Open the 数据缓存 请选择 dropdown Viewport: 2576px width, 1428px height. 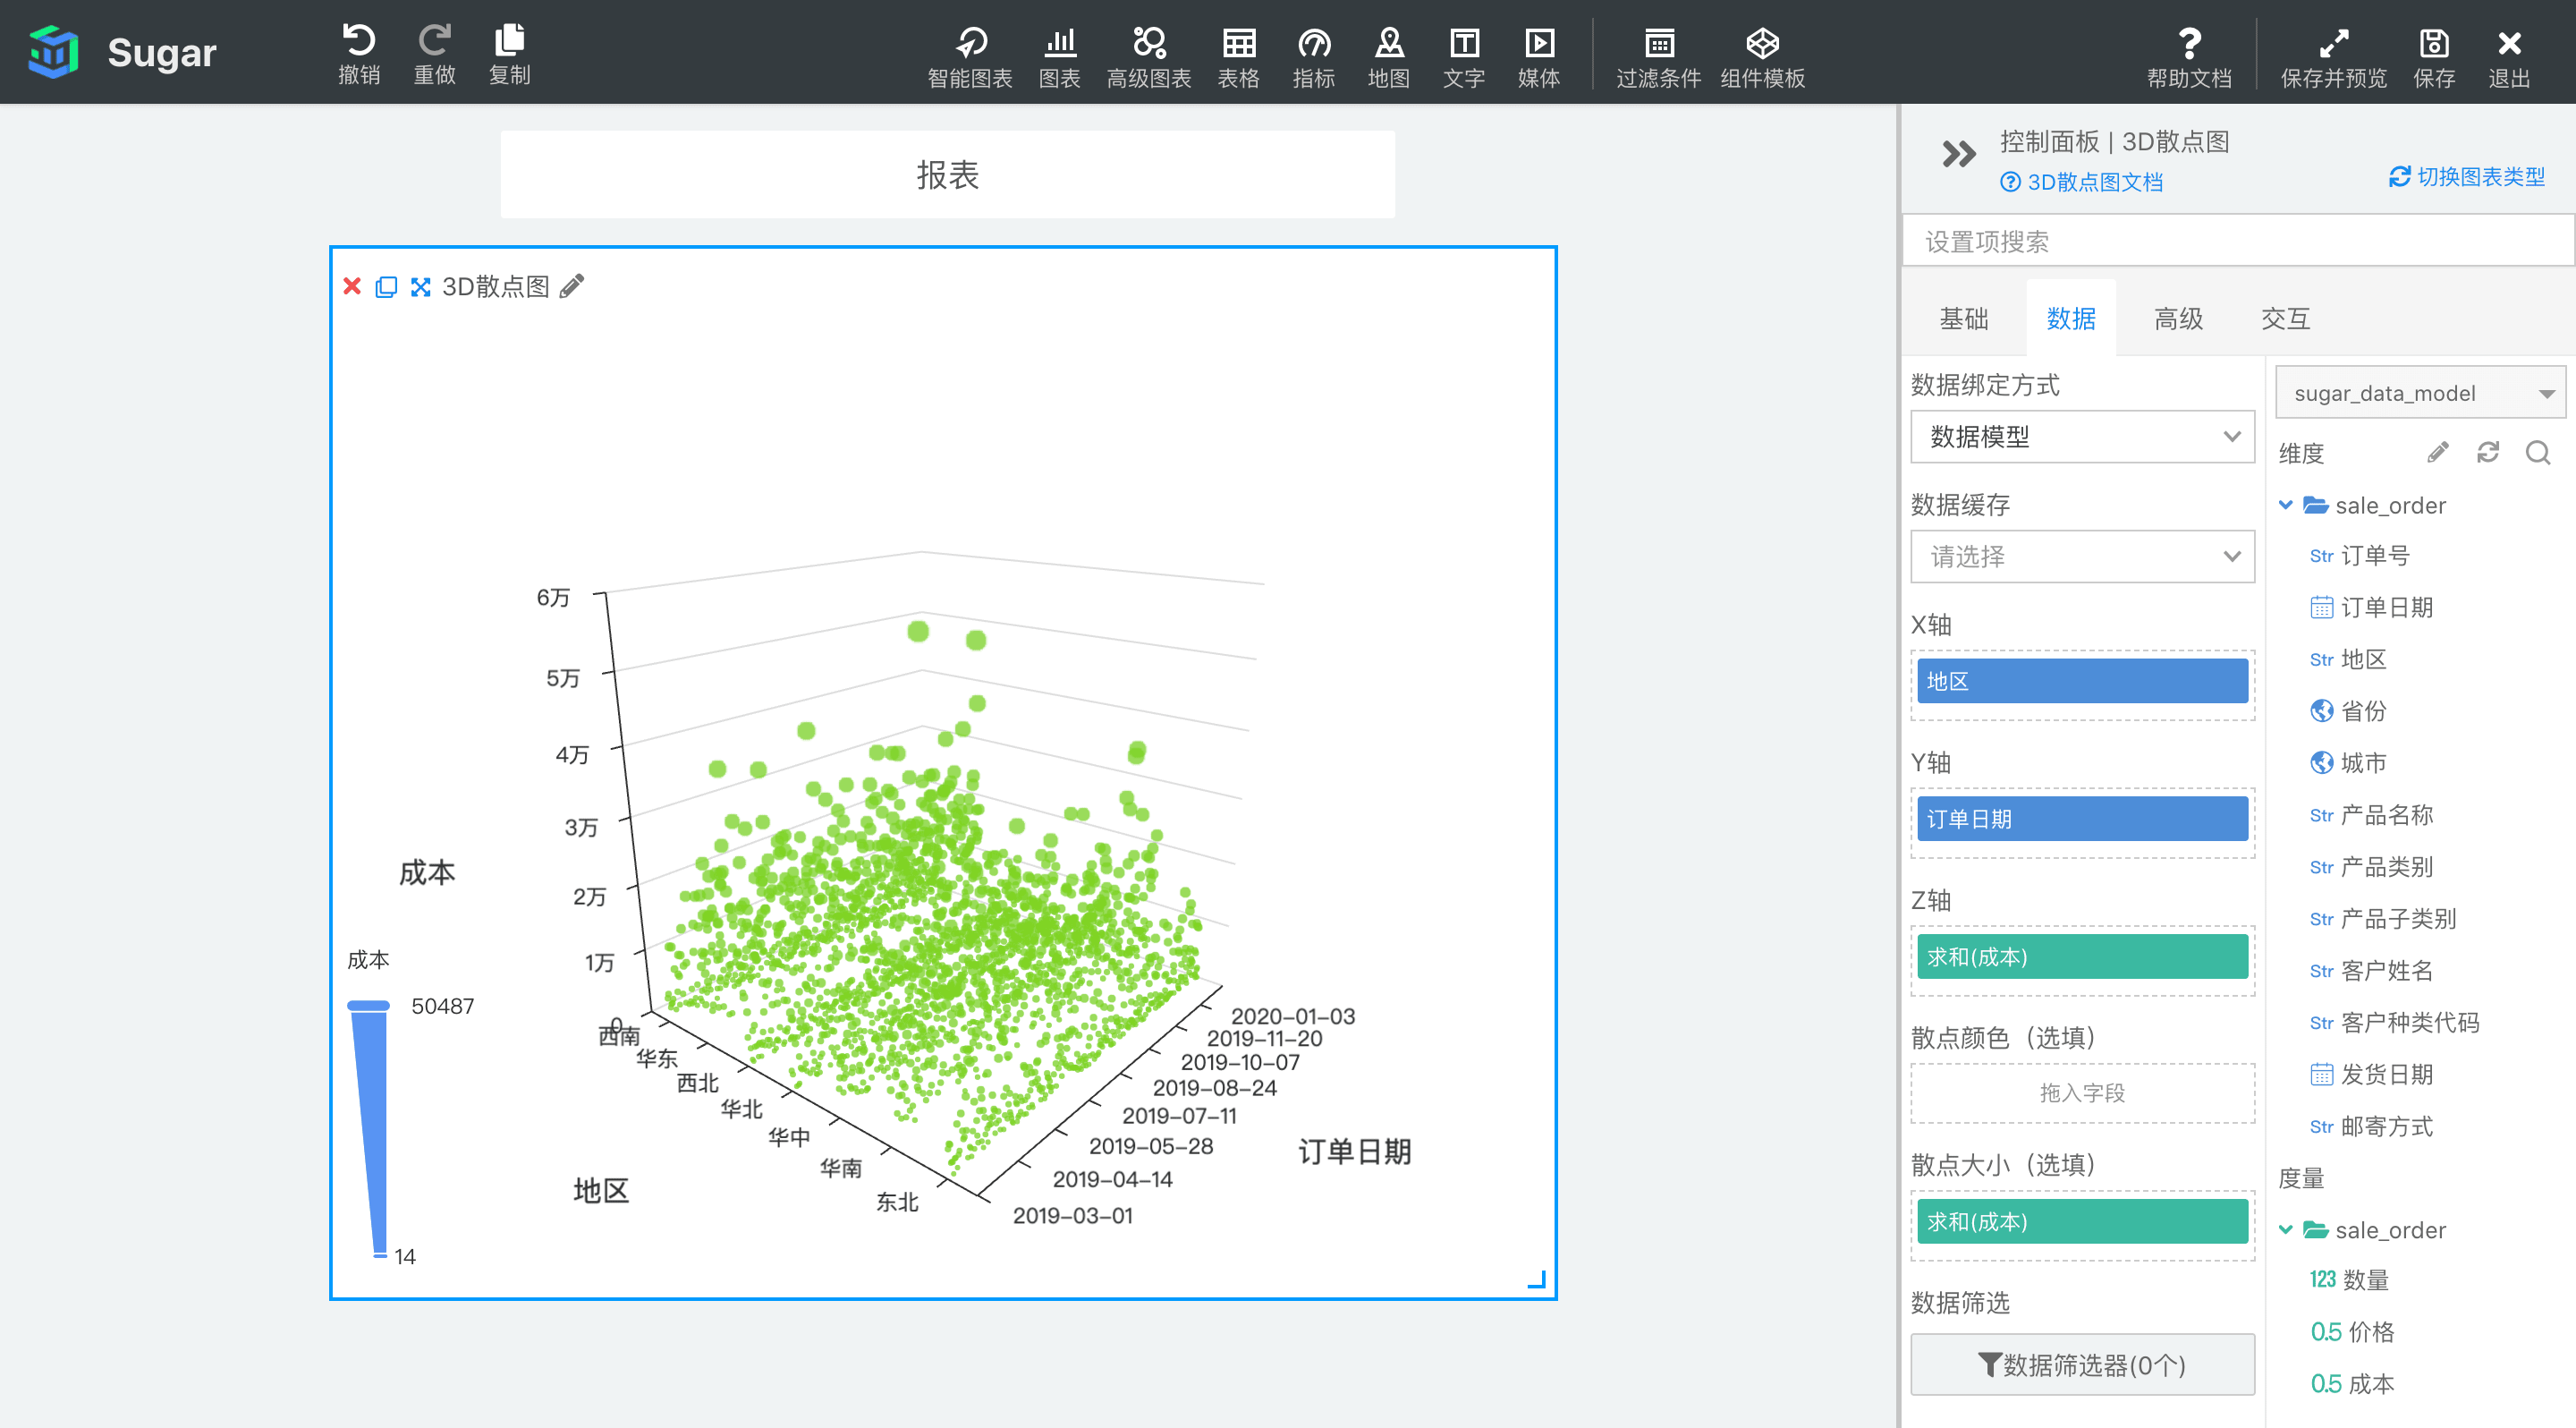point(2082,557)
